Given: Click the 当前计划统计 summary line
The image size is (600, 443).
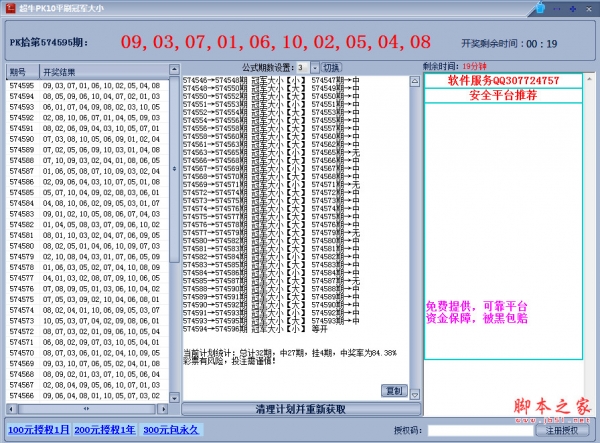Looking at the screenshot, I should pyautogui.click(x=290, y=353).
